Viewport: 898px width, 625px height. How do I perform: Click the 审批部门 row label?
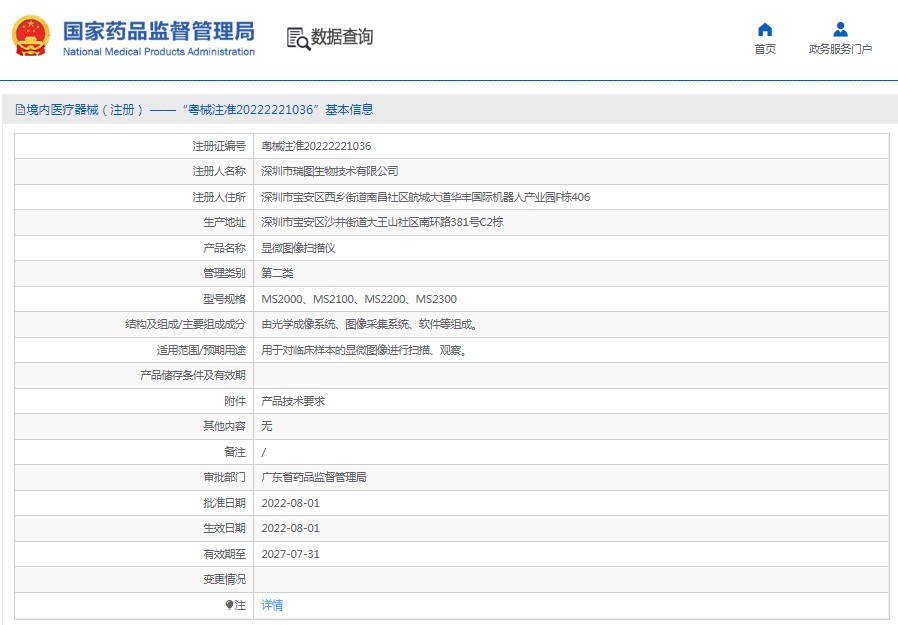(x=224, y=477)
